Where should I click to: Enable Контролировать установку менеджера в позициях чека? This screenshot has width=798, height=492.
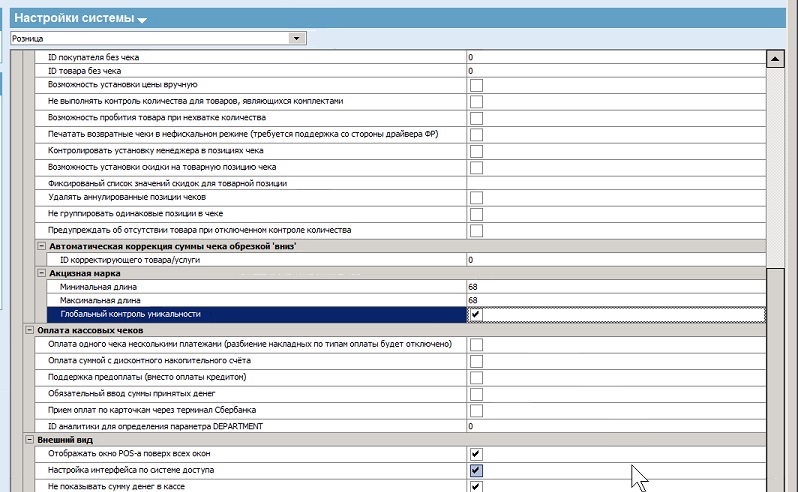(476, 151)
